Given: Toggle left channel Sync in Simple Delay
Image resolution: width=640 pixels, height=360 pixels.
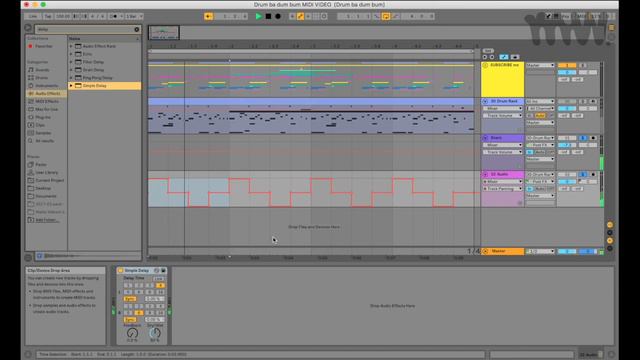Looking at the screenshot, I should [x=130, y=299].
